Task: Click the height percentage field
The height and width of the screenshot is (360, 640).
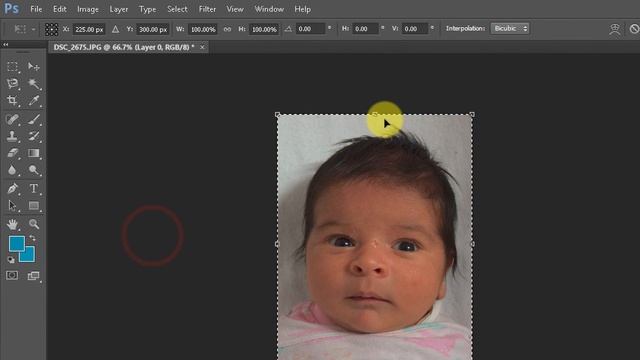Action: [264, 29]
